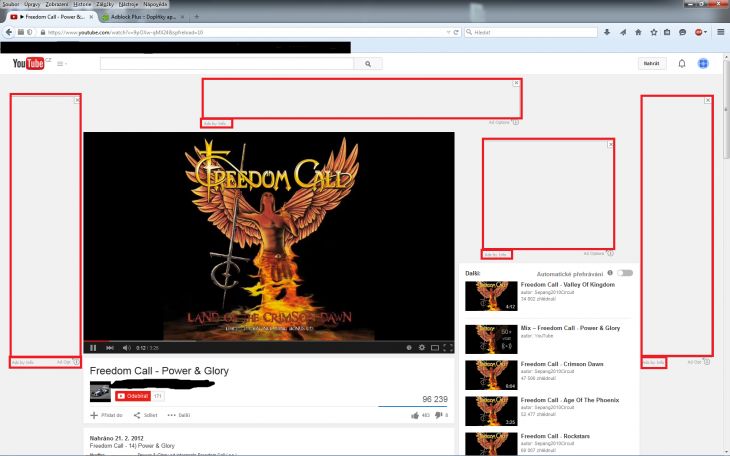Open the Adblock Plus icon dropdown arrow
The image size is (730, 456).
tap(705, 32)
